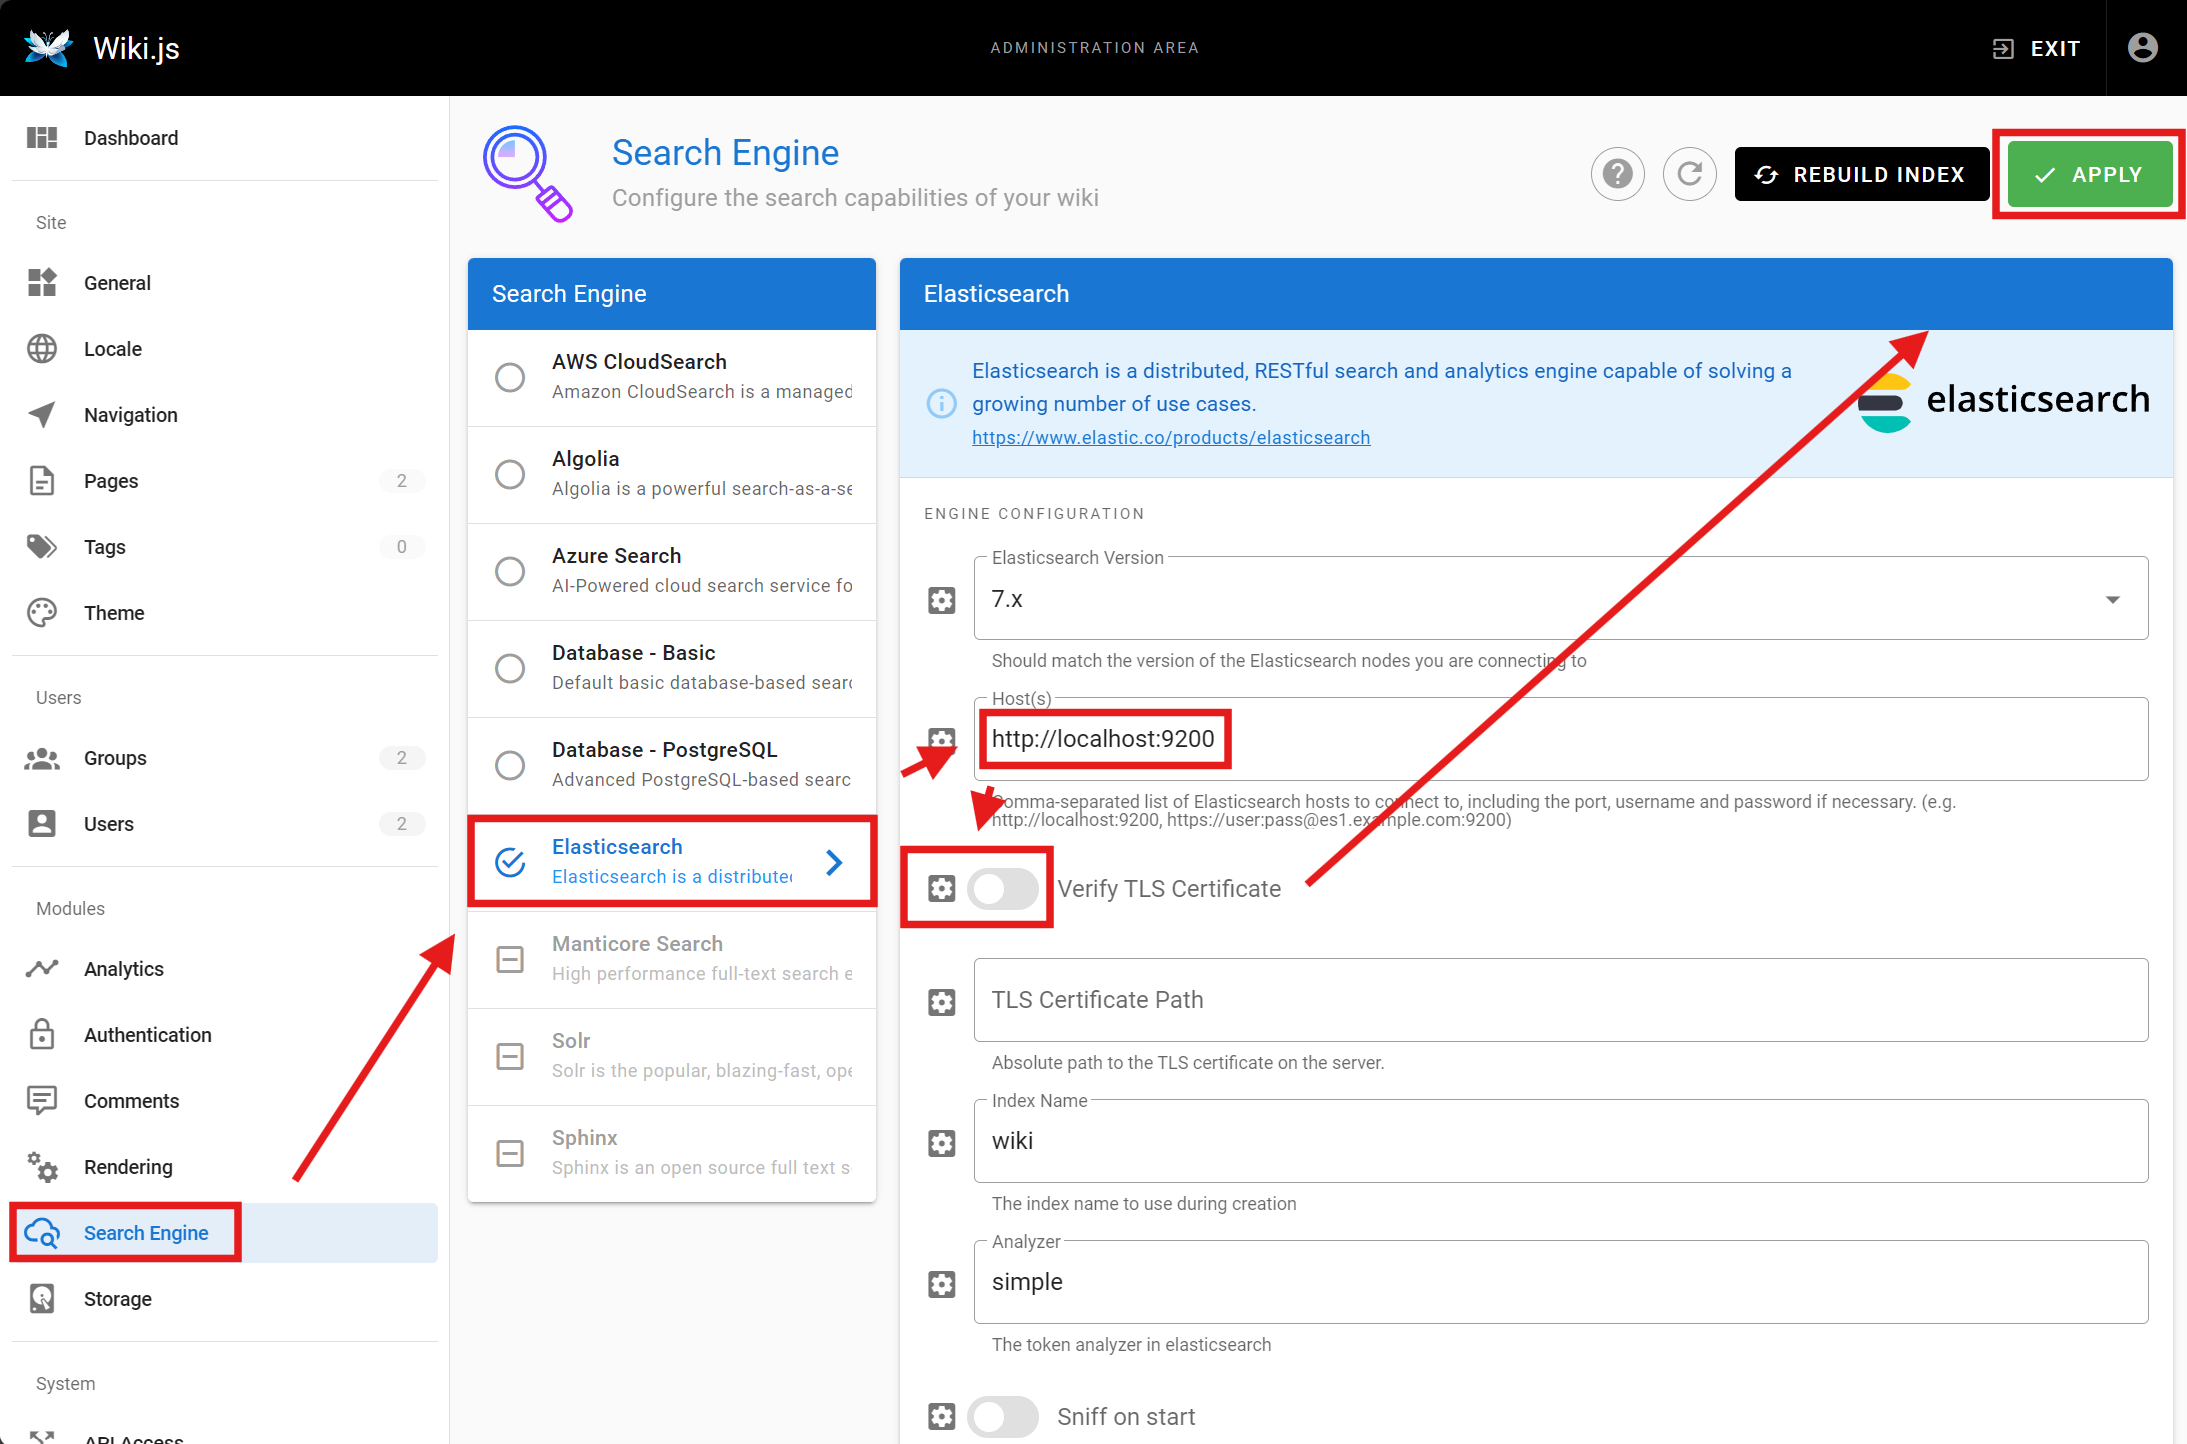Screen dimensions: 2187x1444
Task: Focus the Index Name field
Action: (x=1561, y=1141)
